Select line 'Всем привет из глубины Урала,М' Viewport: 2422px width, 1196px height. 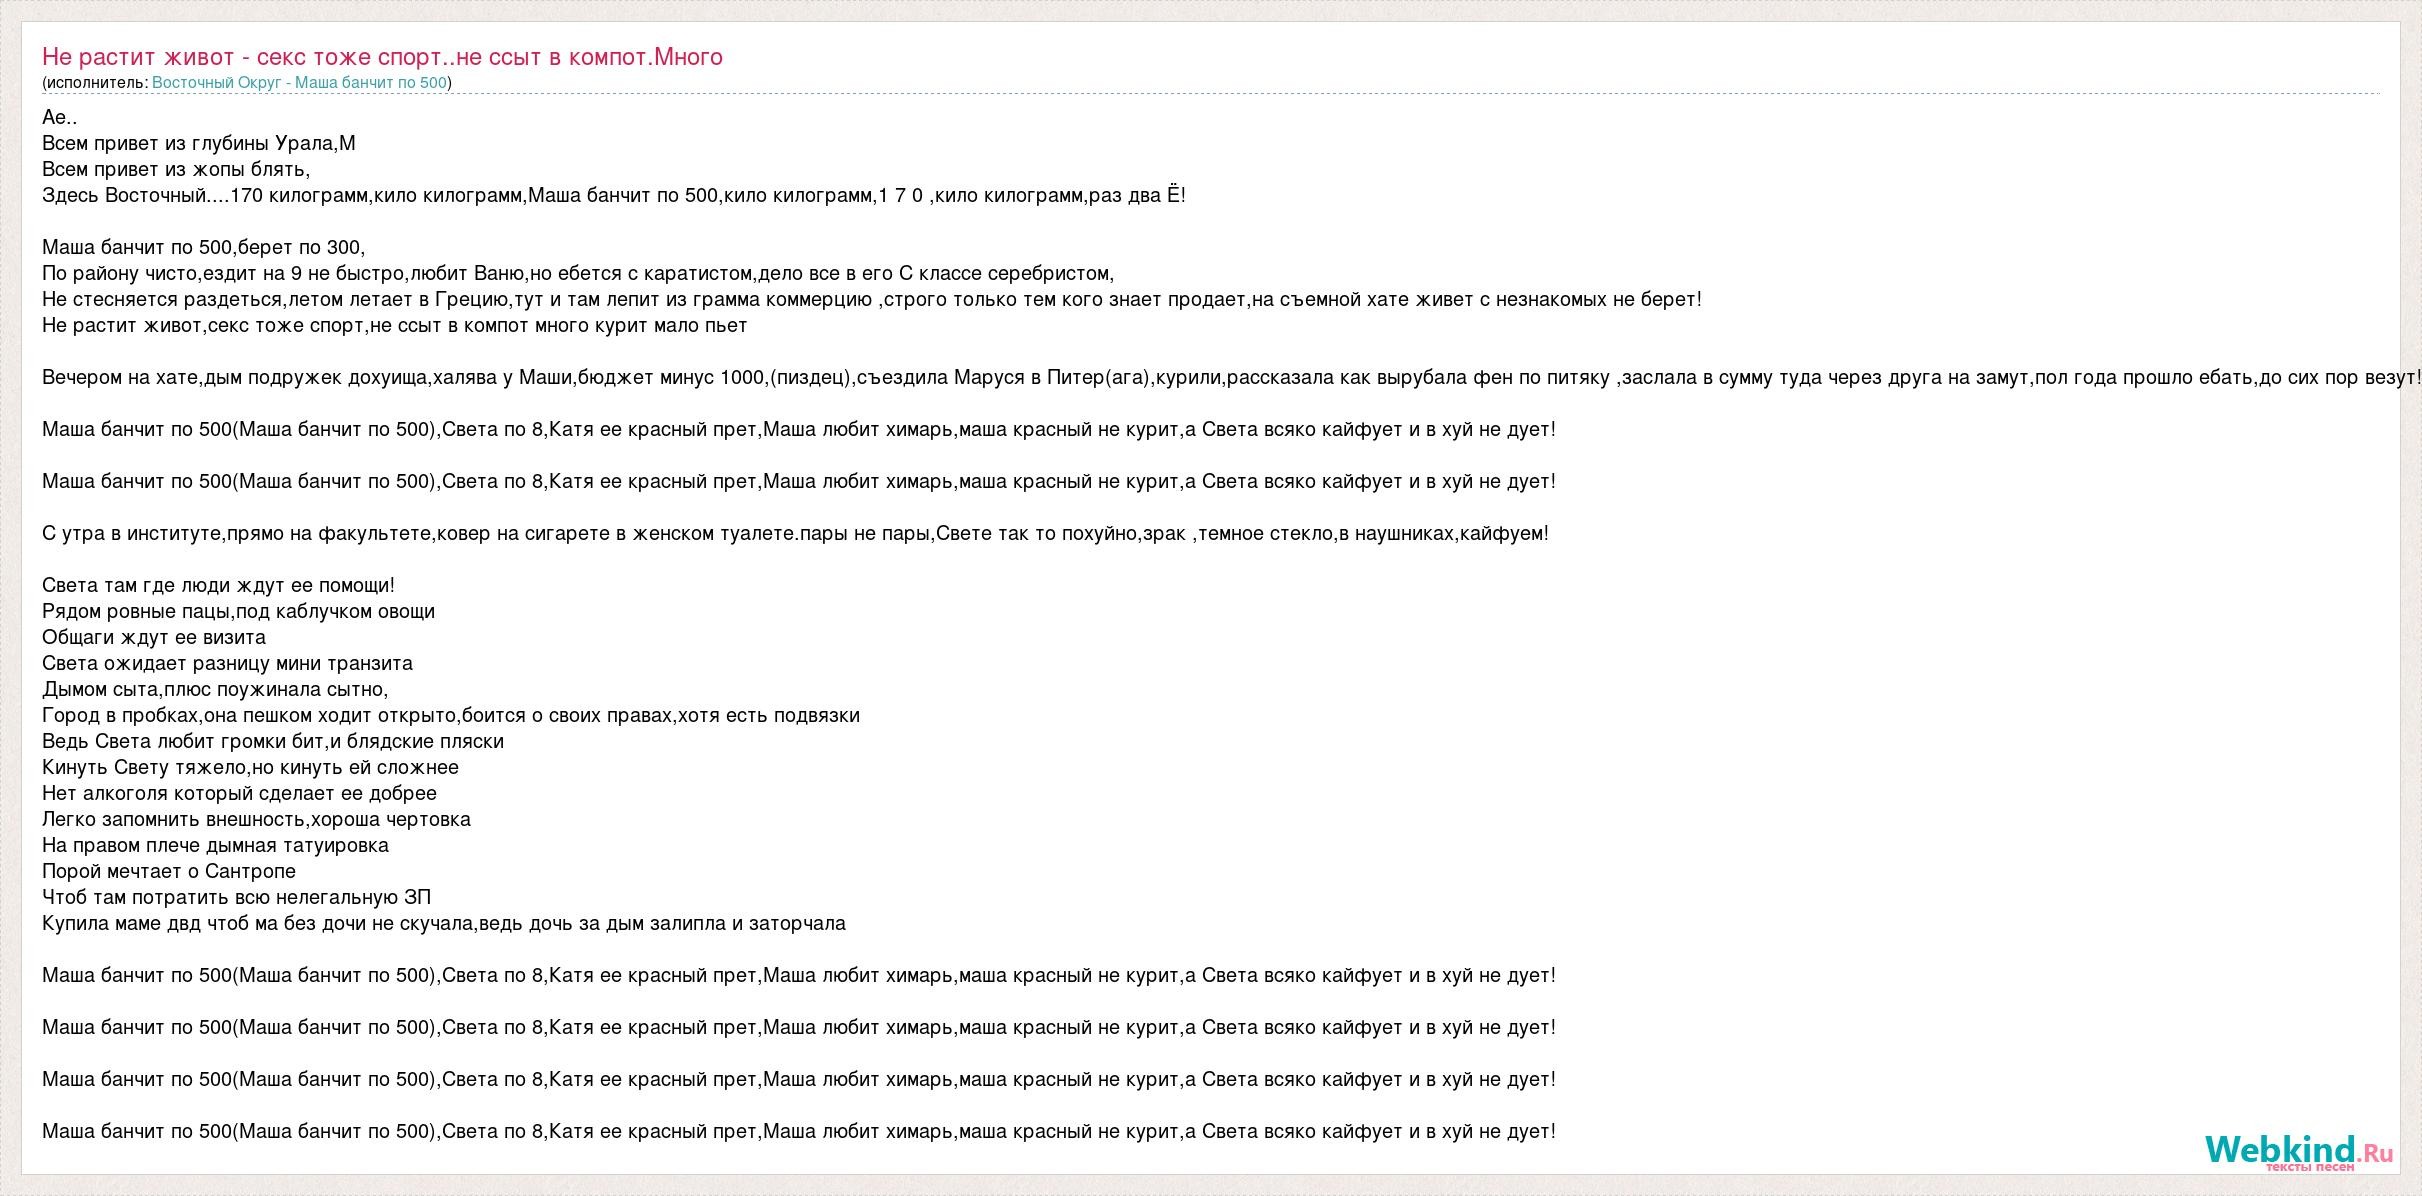(199, 143)
